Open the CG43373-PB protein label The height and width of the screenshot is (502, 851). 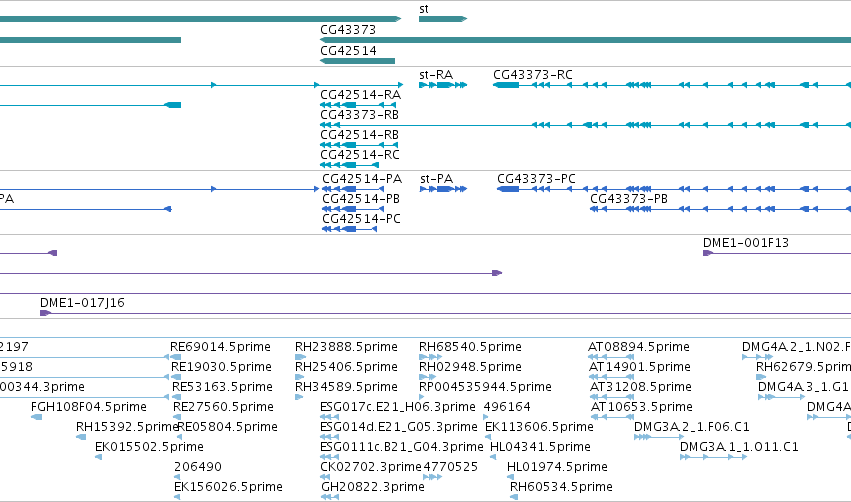click(629, 199)
